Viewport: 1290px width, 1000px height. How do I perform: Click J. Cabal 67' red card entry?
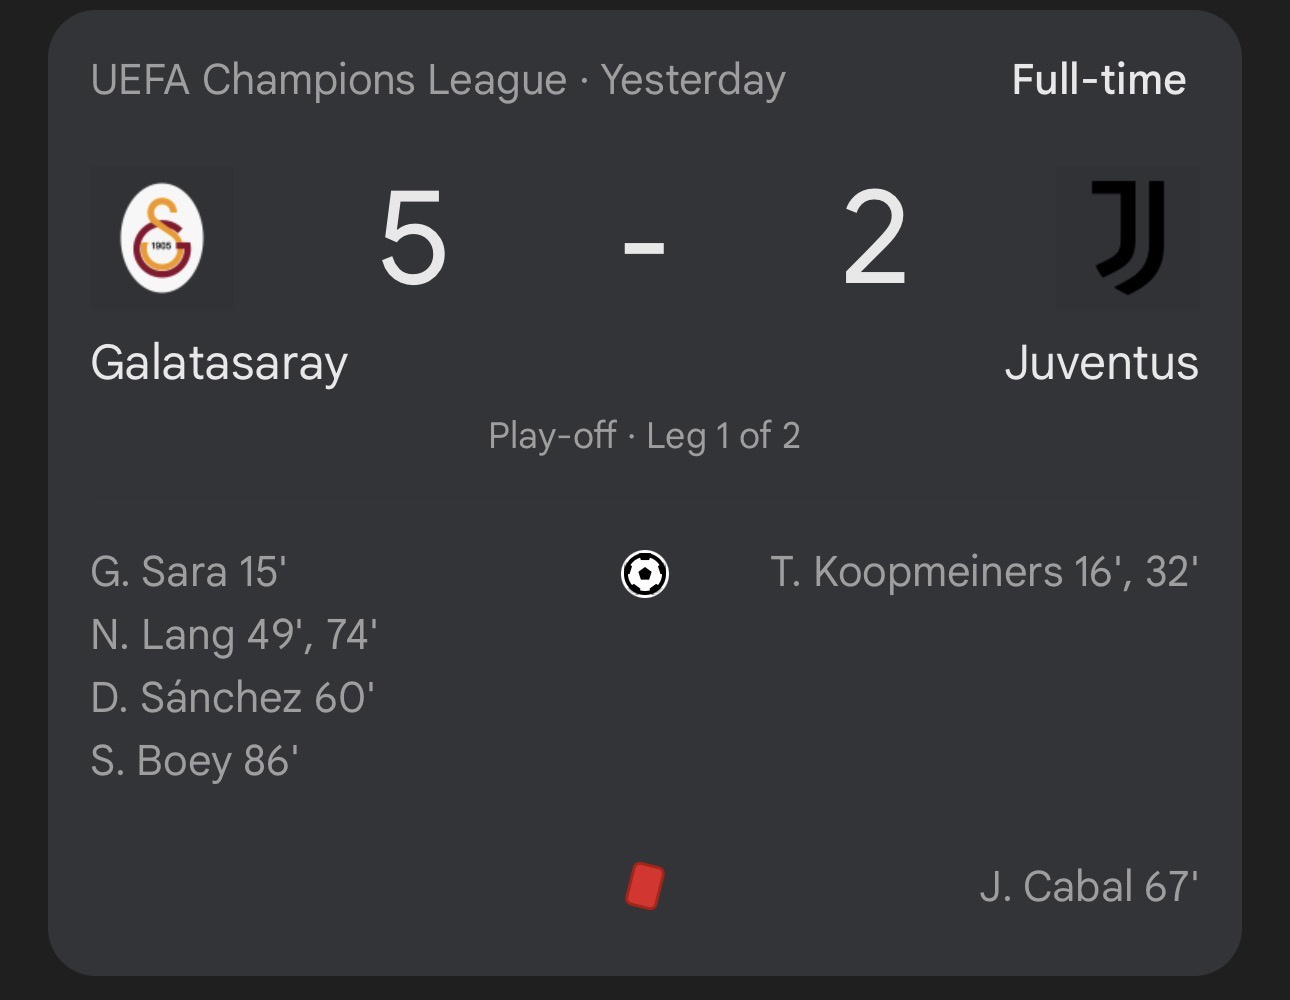point(1088,887)
